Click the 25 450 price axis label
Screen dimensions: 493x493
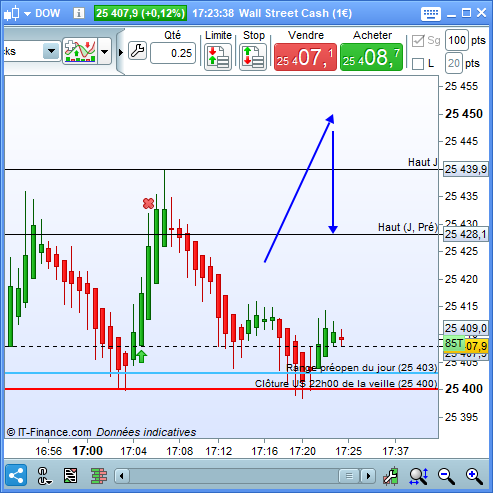pos(464,114)
